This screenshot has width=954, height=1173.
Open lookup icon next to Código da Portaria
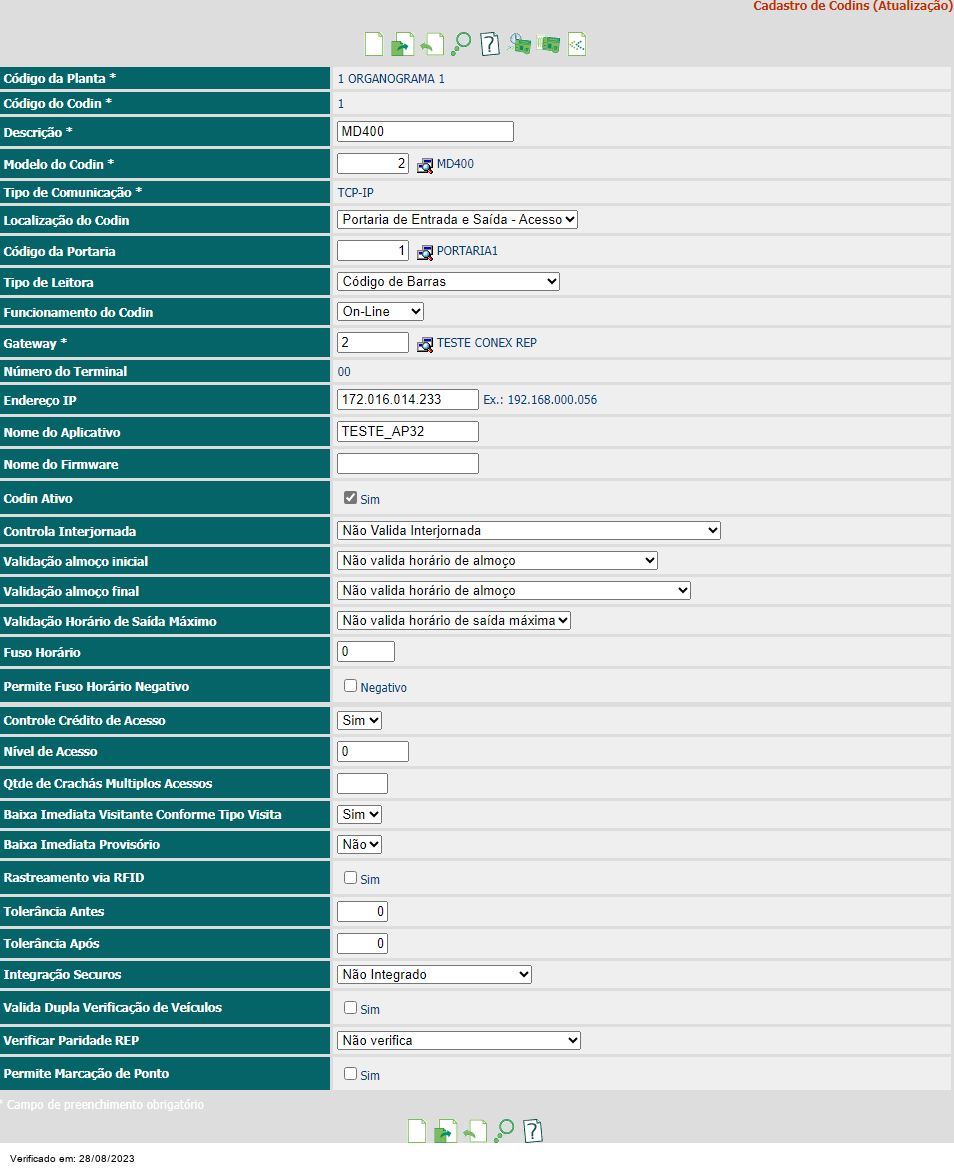coord(425,252)
